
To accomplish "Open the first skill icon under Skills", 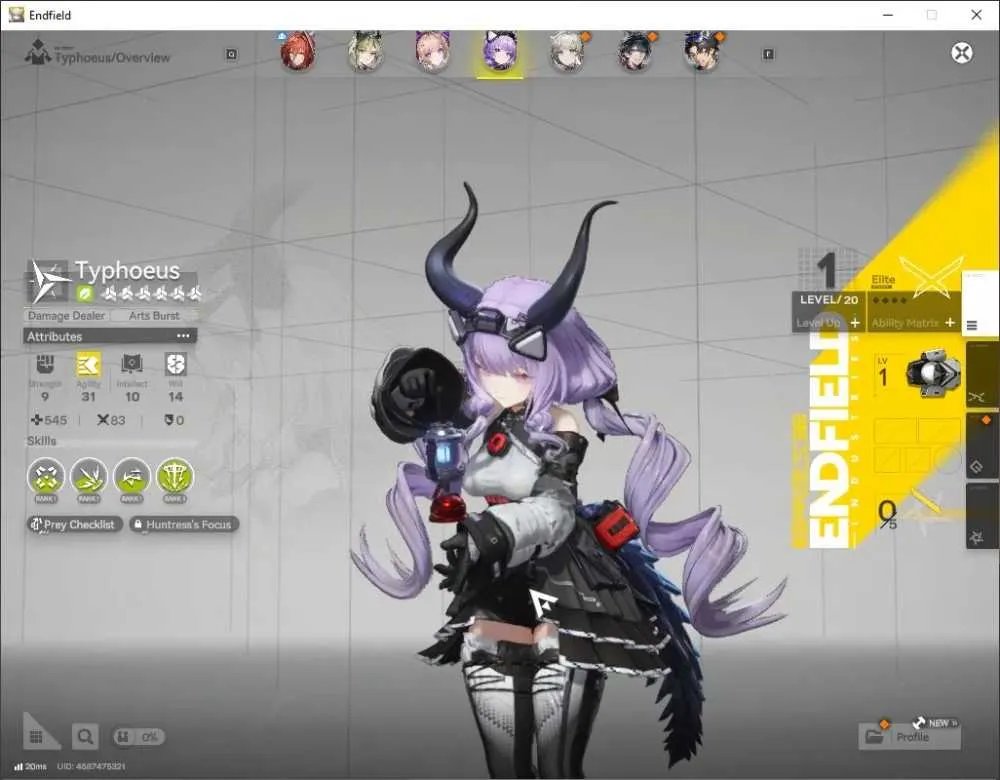I will coord(46,476).
